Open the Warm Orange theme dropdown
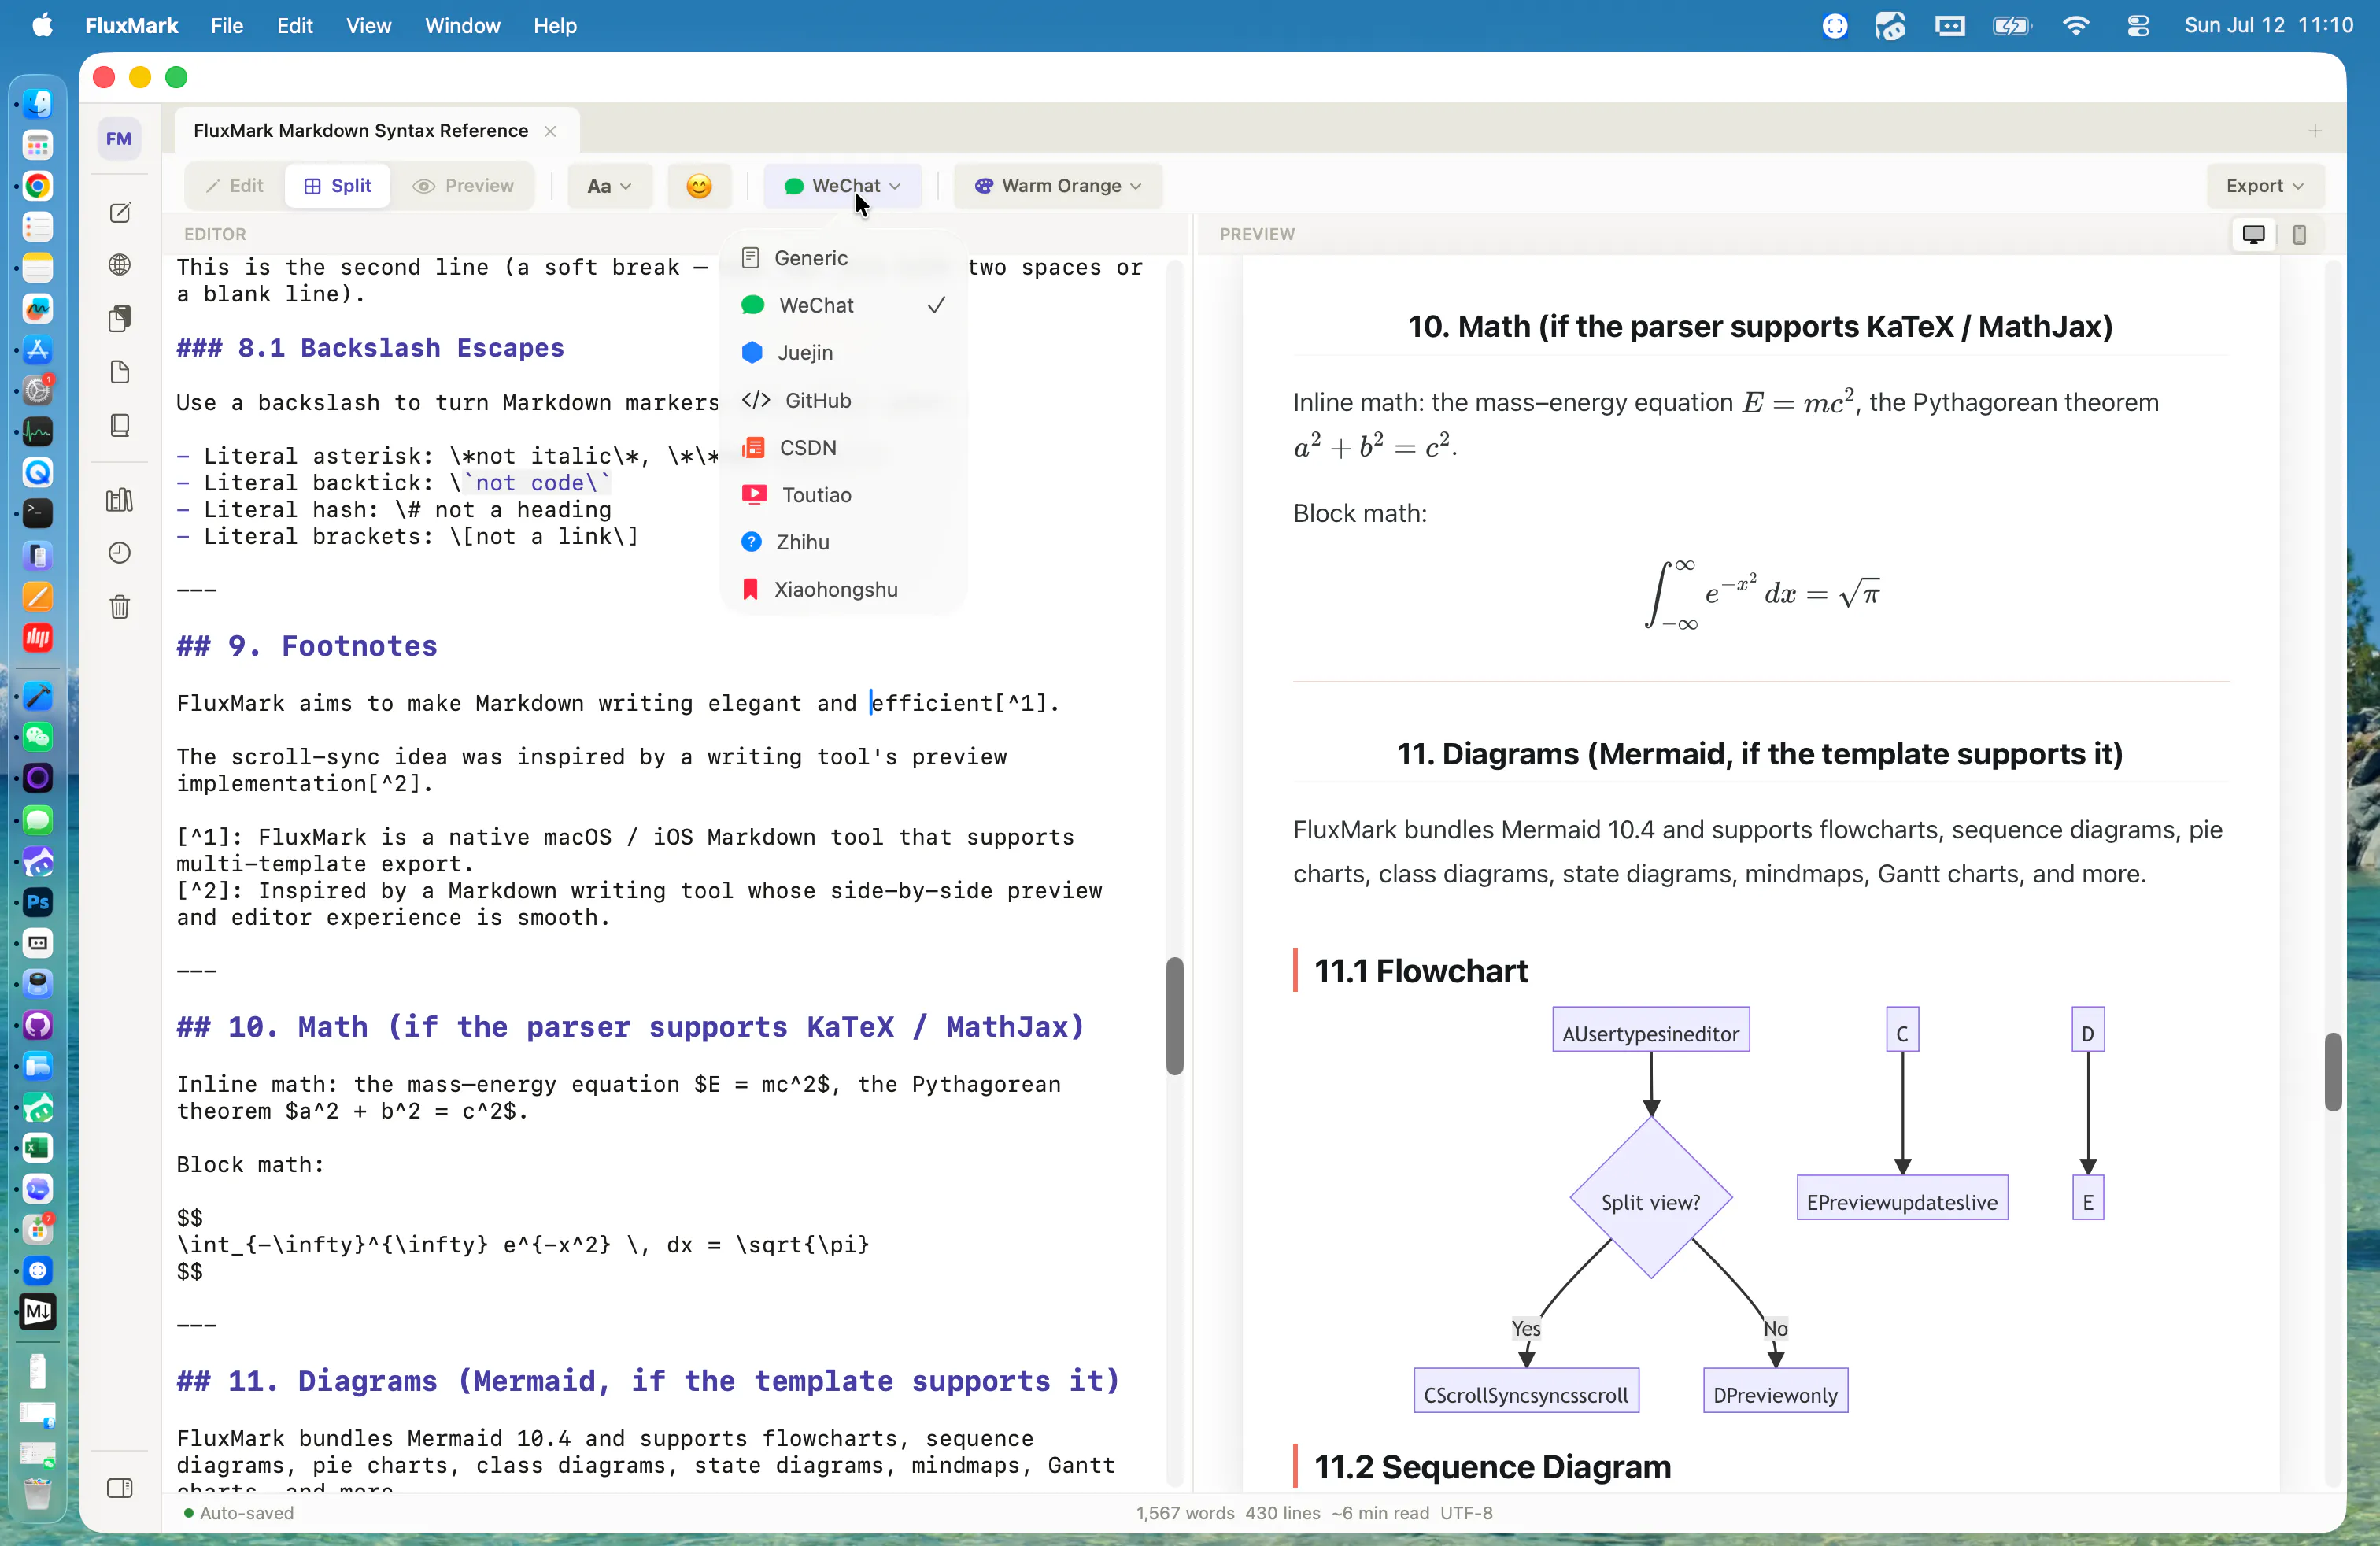 [x=1058, y=186]
